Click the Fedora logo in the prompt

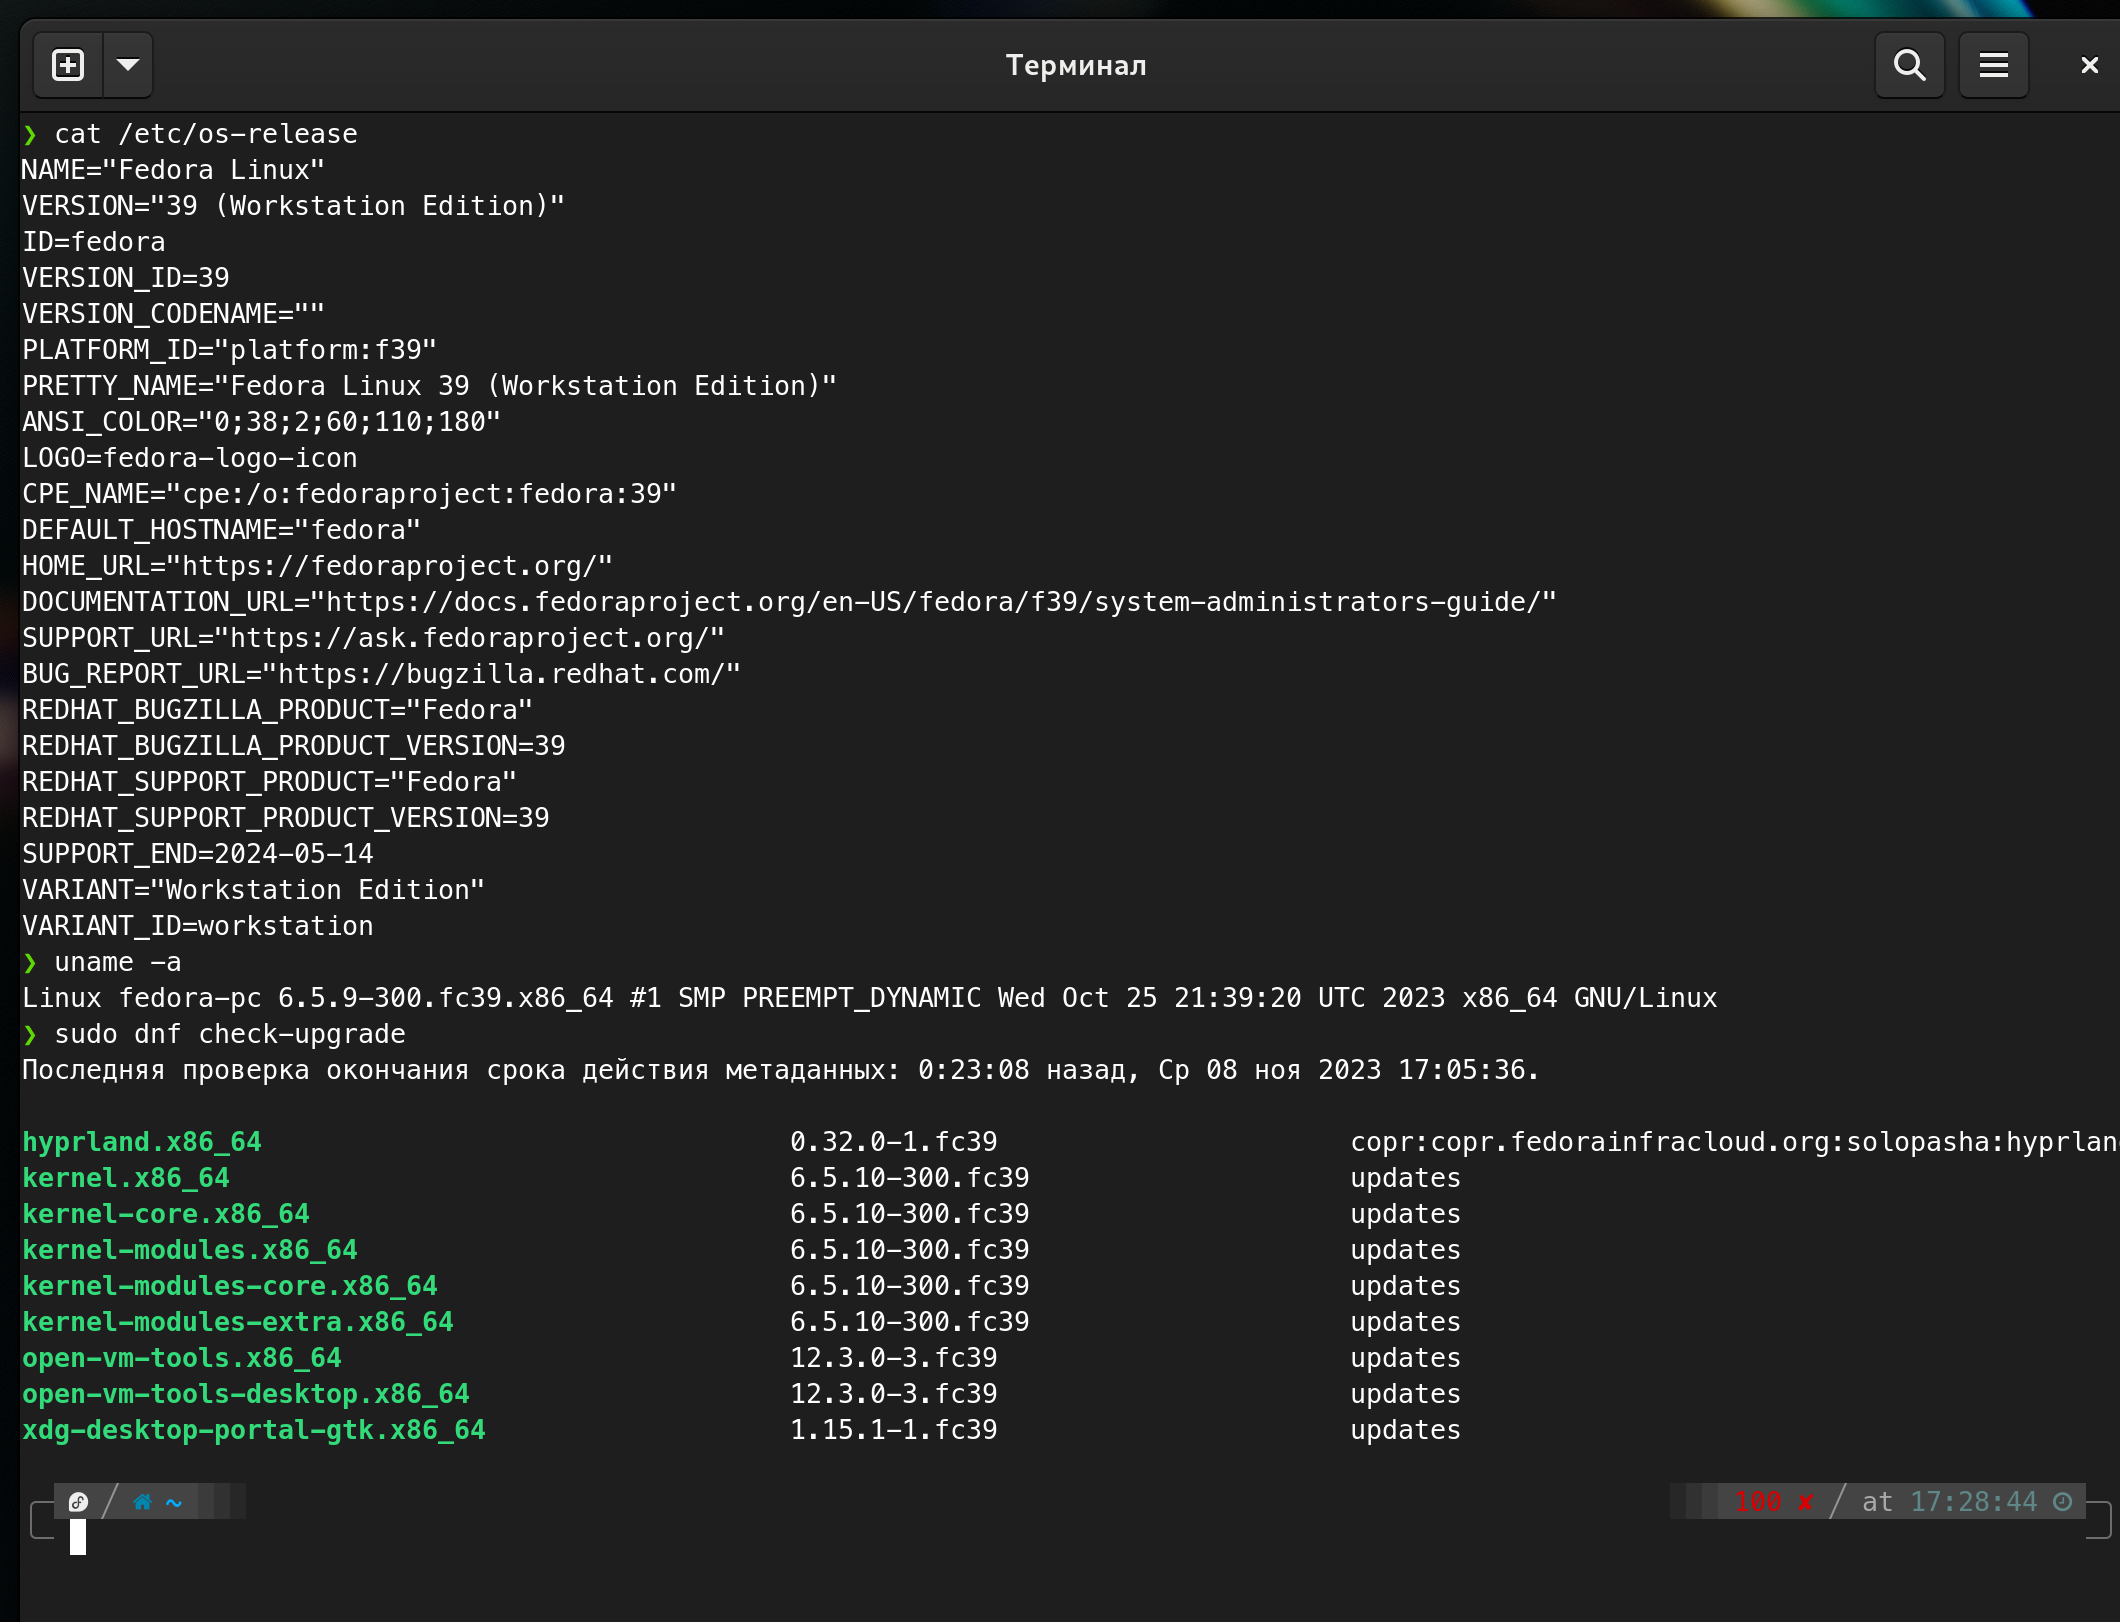click(78, 1502)
